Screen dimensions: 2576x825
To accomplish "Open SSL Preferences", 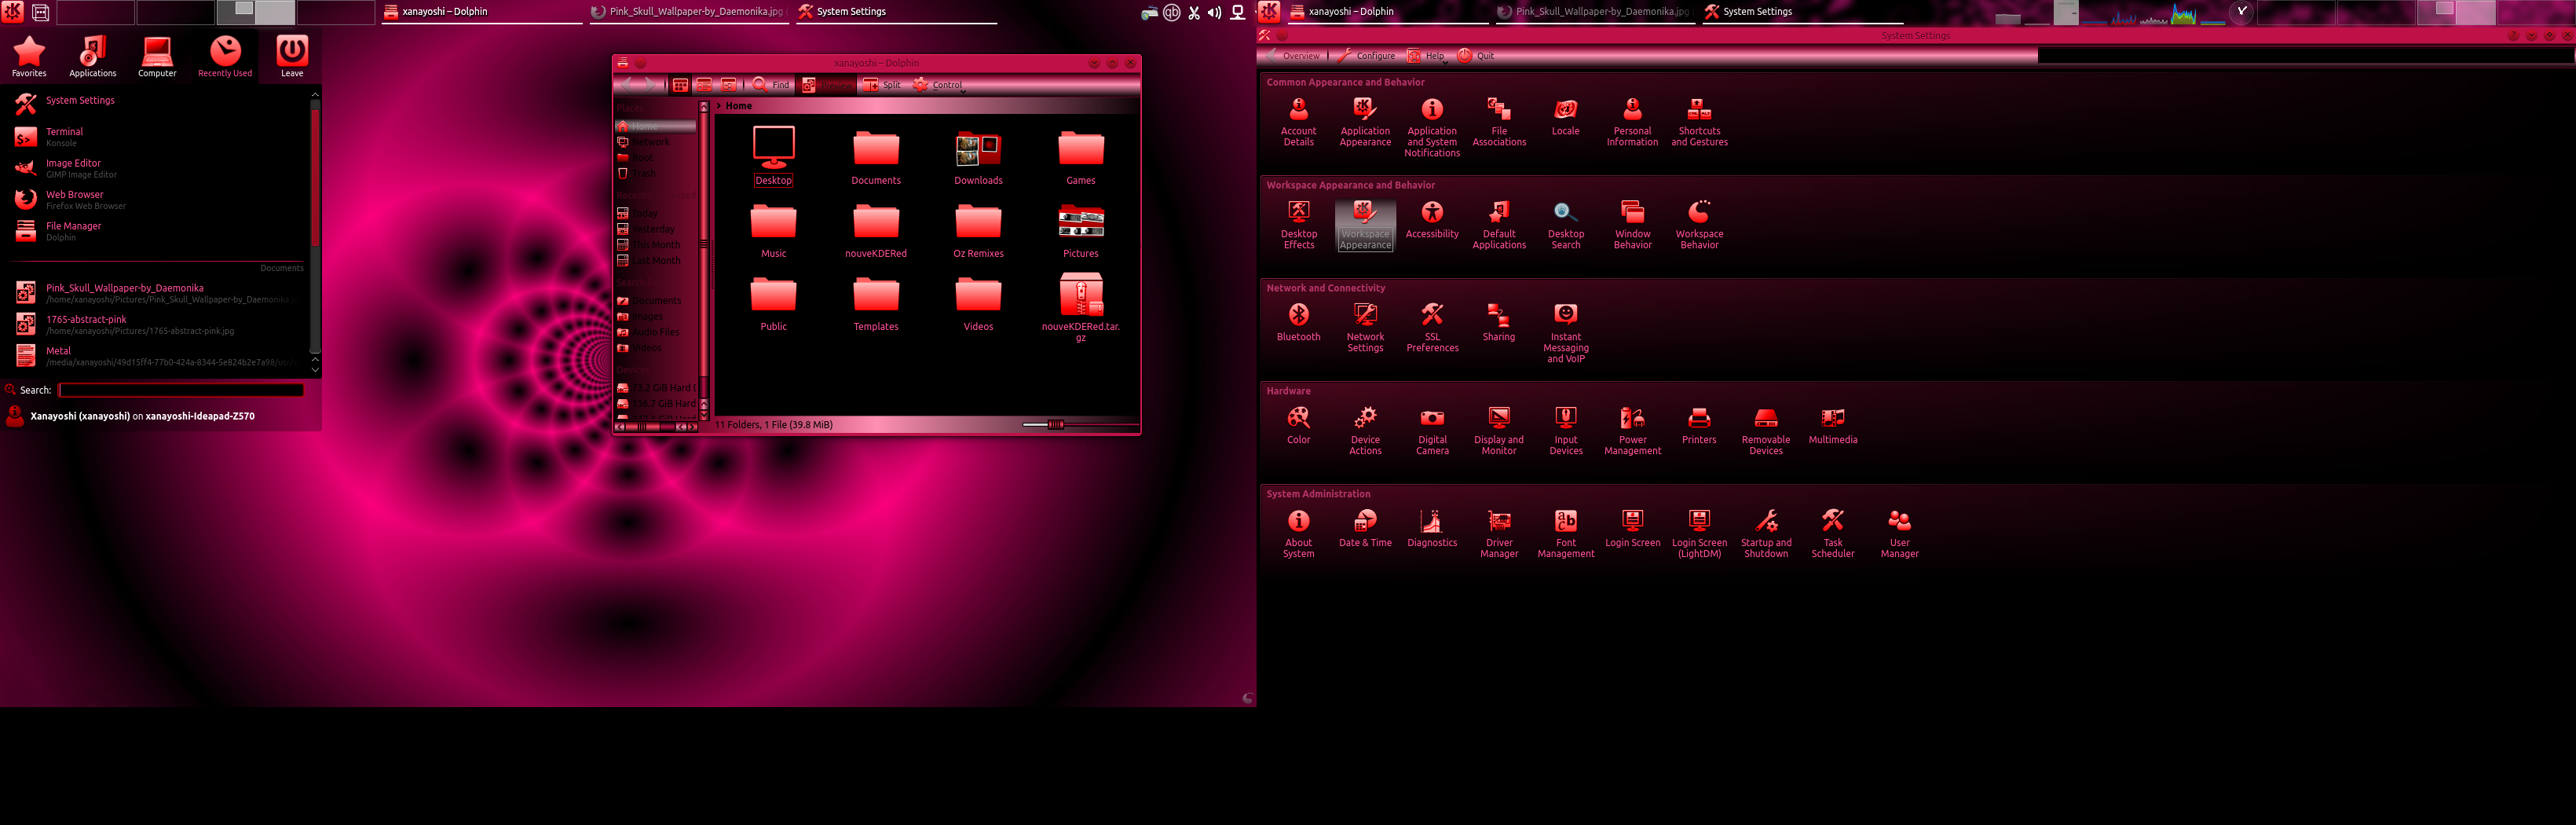I will 1432,328.
